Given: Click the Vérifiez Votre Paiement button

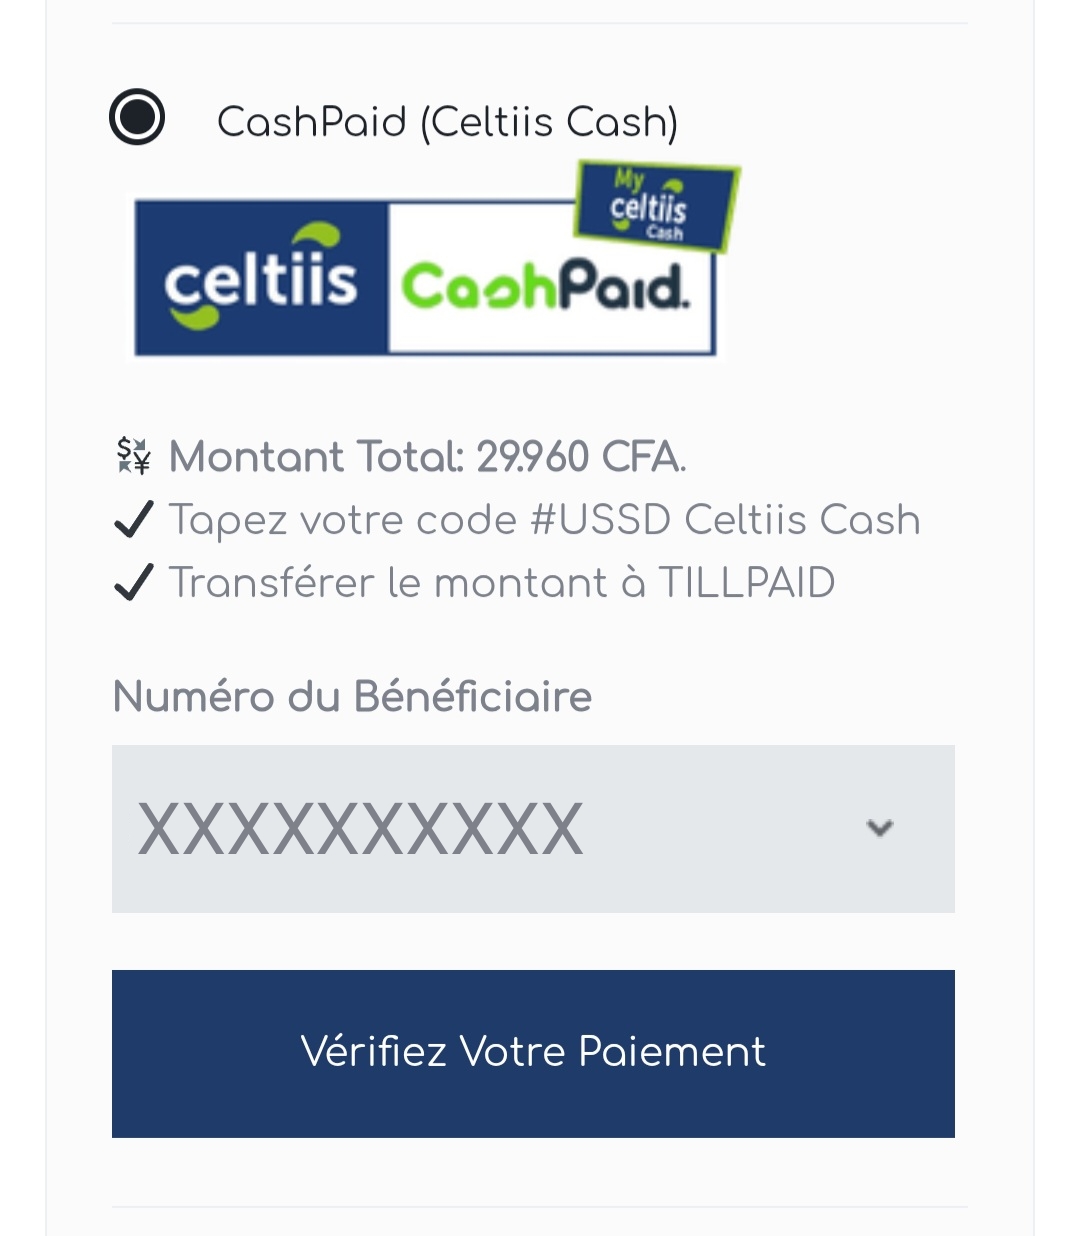Looking at the screenshot, I should [533, 1054].
